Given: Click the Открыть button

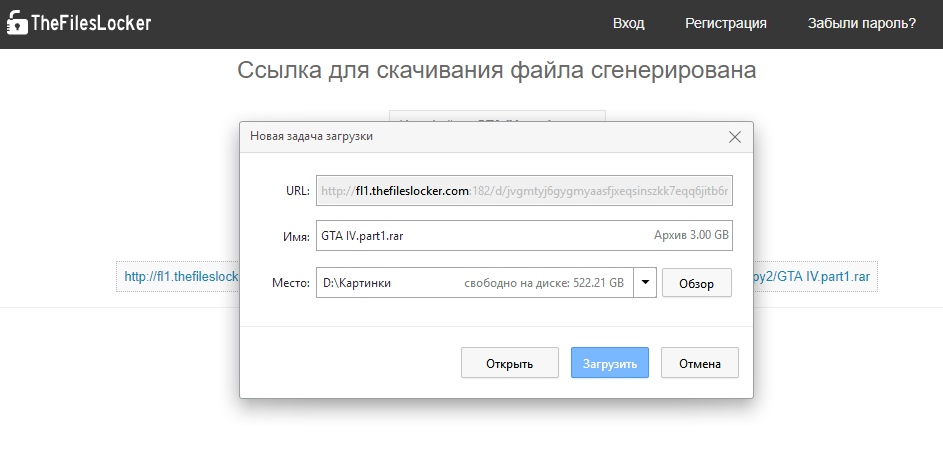Looking at the screenshot, I should click(x=509, y=363).
